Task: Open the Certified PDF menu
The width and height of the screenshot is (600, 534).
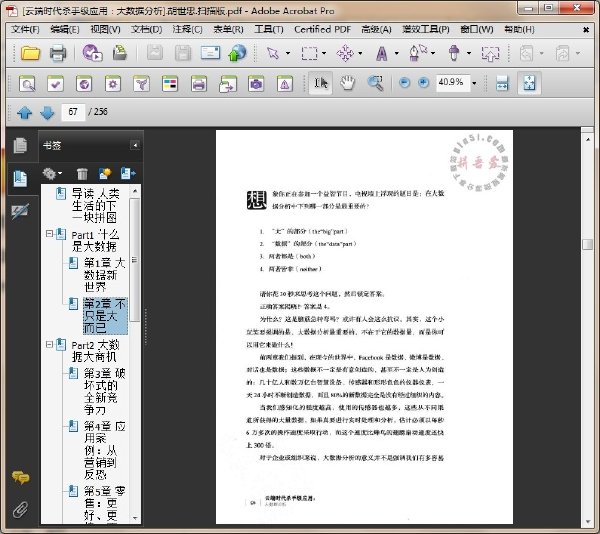Action: point(322,29)
